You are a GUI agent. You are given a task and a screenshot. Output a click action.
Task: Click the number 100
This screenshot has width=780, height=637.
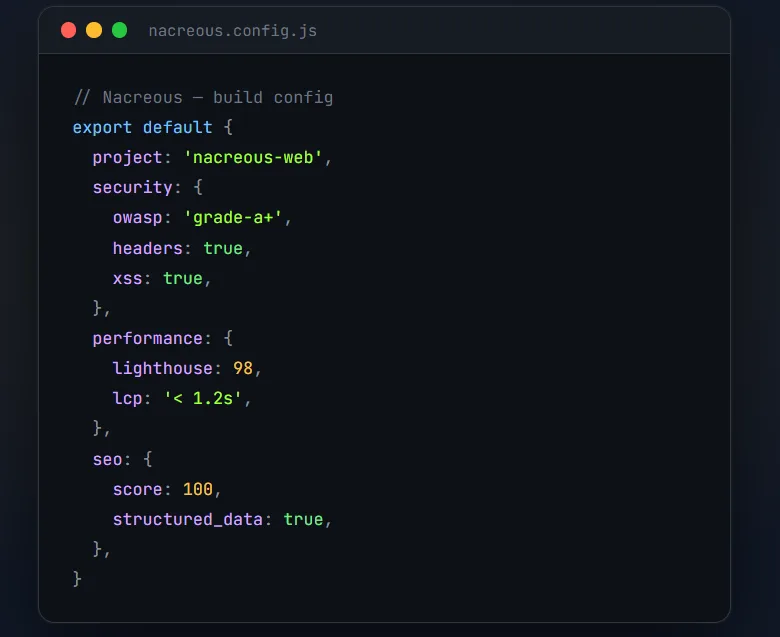point(198,489)
